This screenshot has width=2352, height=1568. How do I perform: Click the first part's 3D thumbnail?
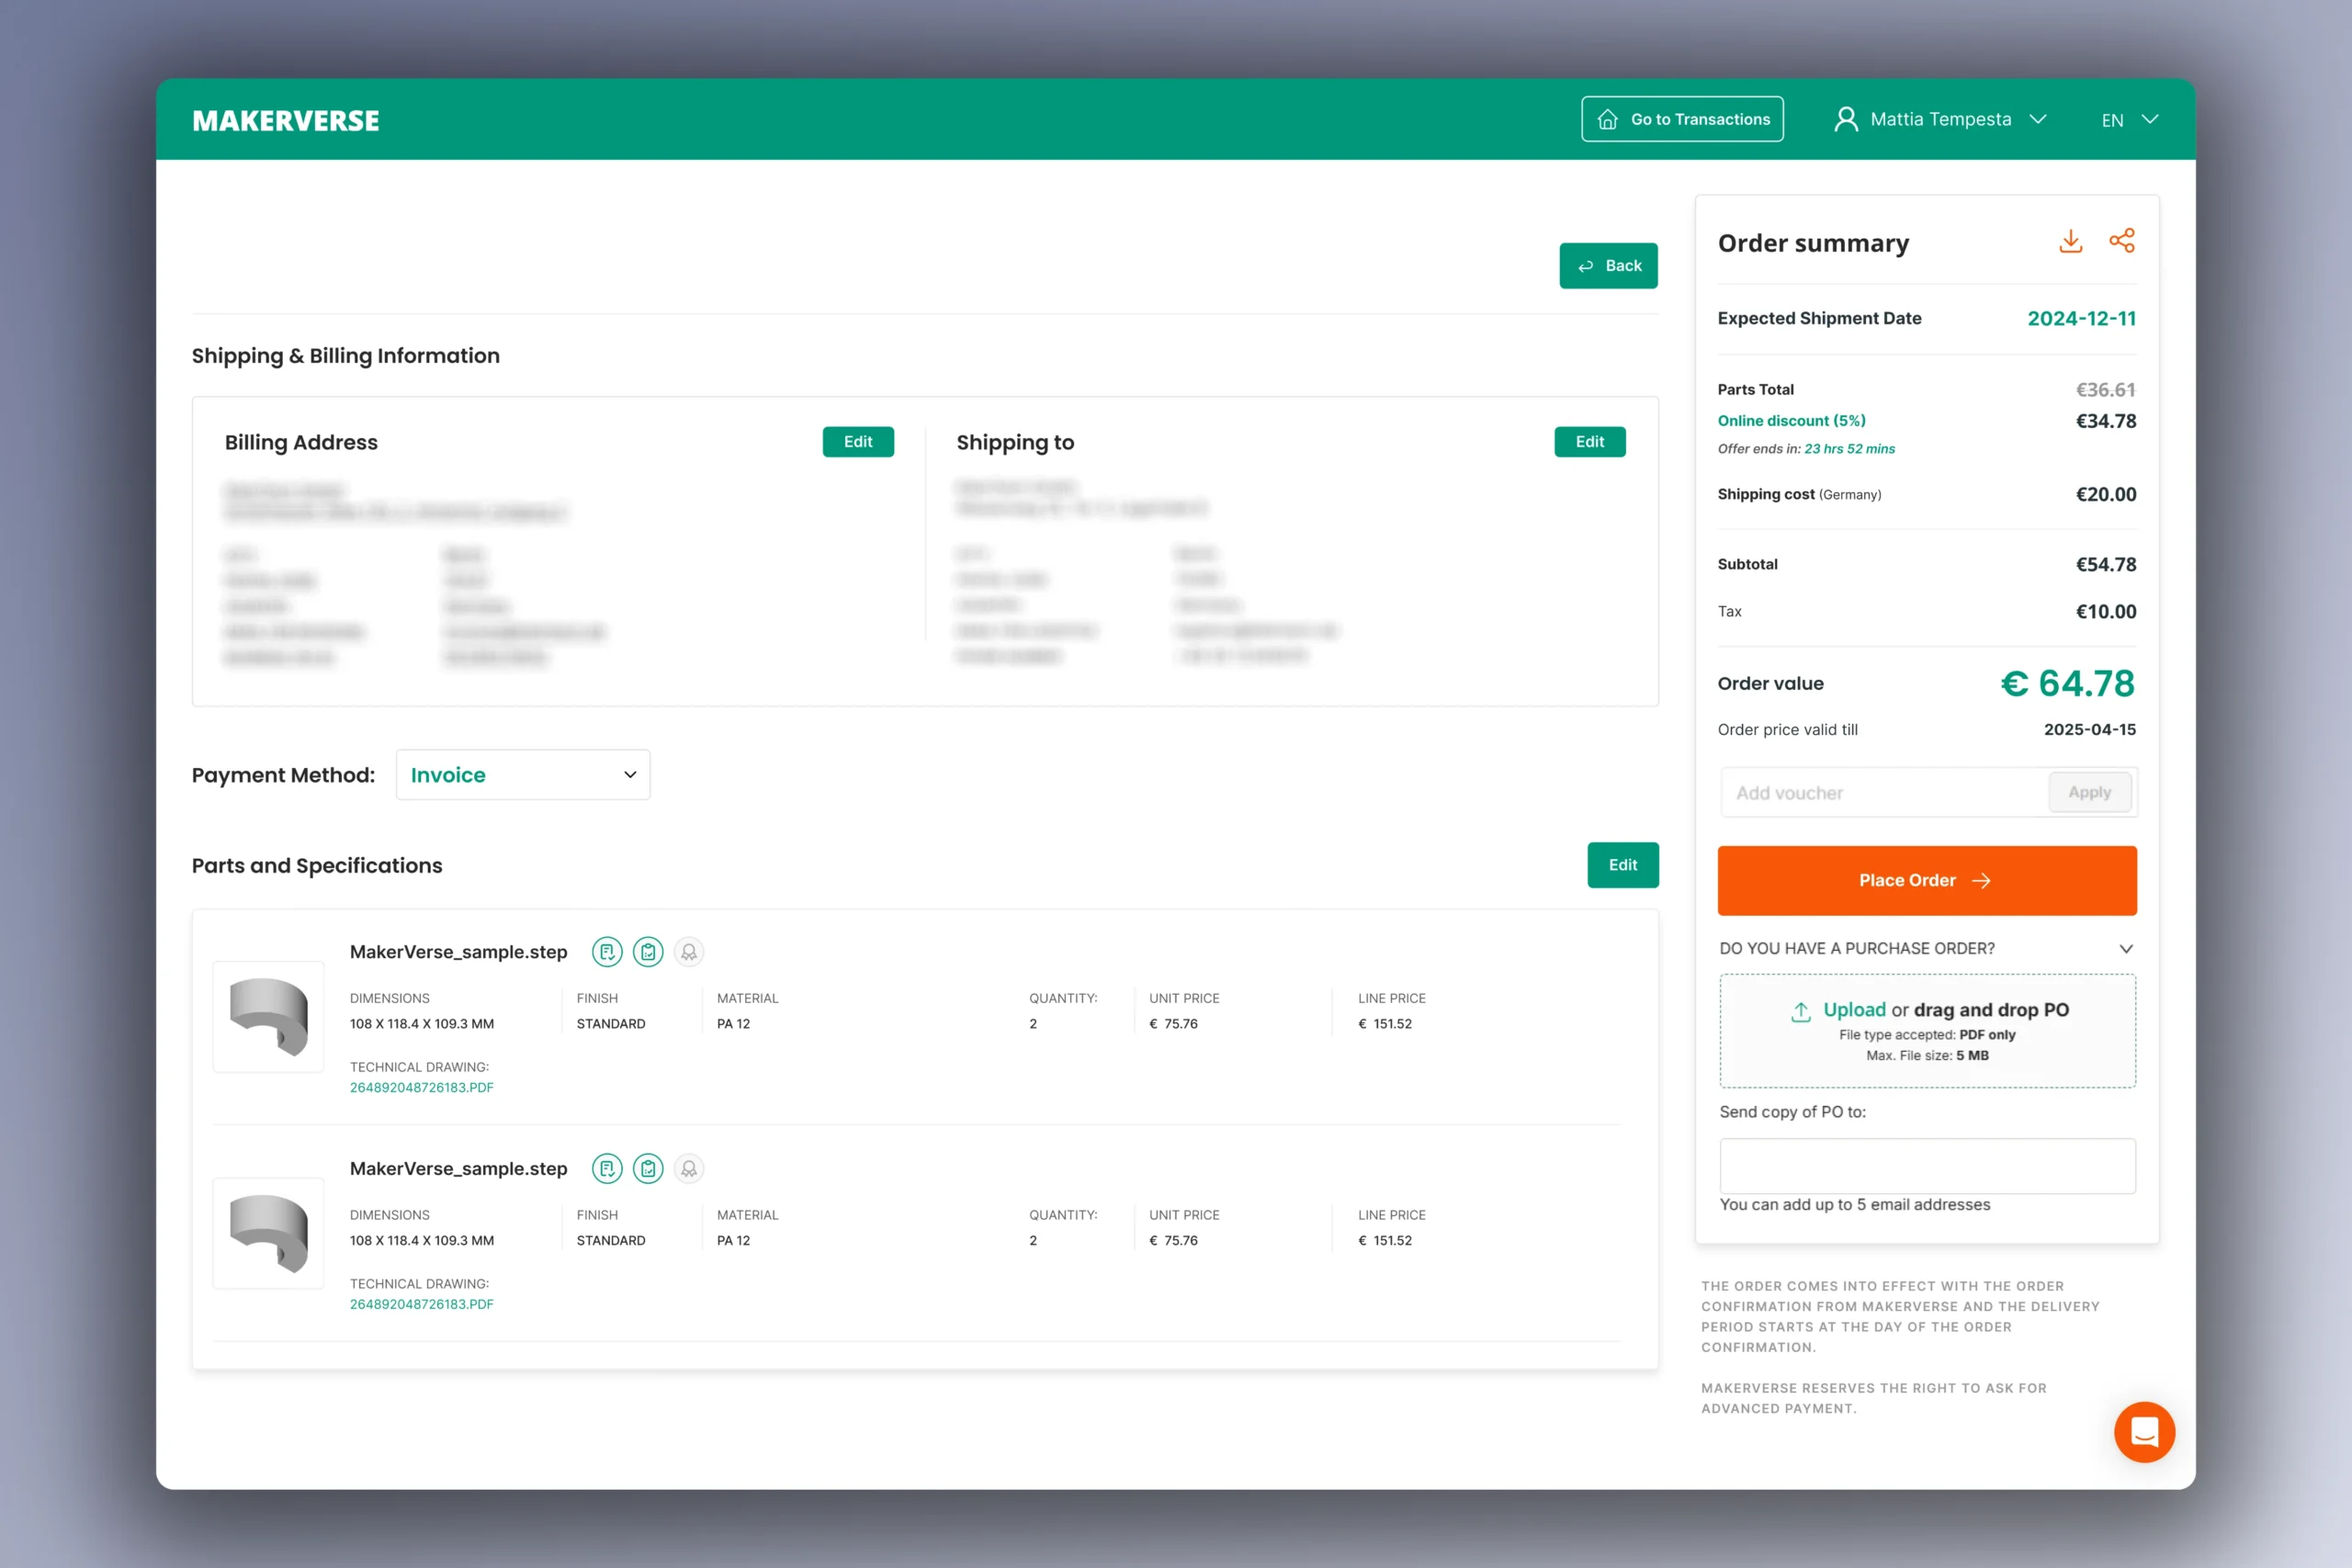[268, 1017]
